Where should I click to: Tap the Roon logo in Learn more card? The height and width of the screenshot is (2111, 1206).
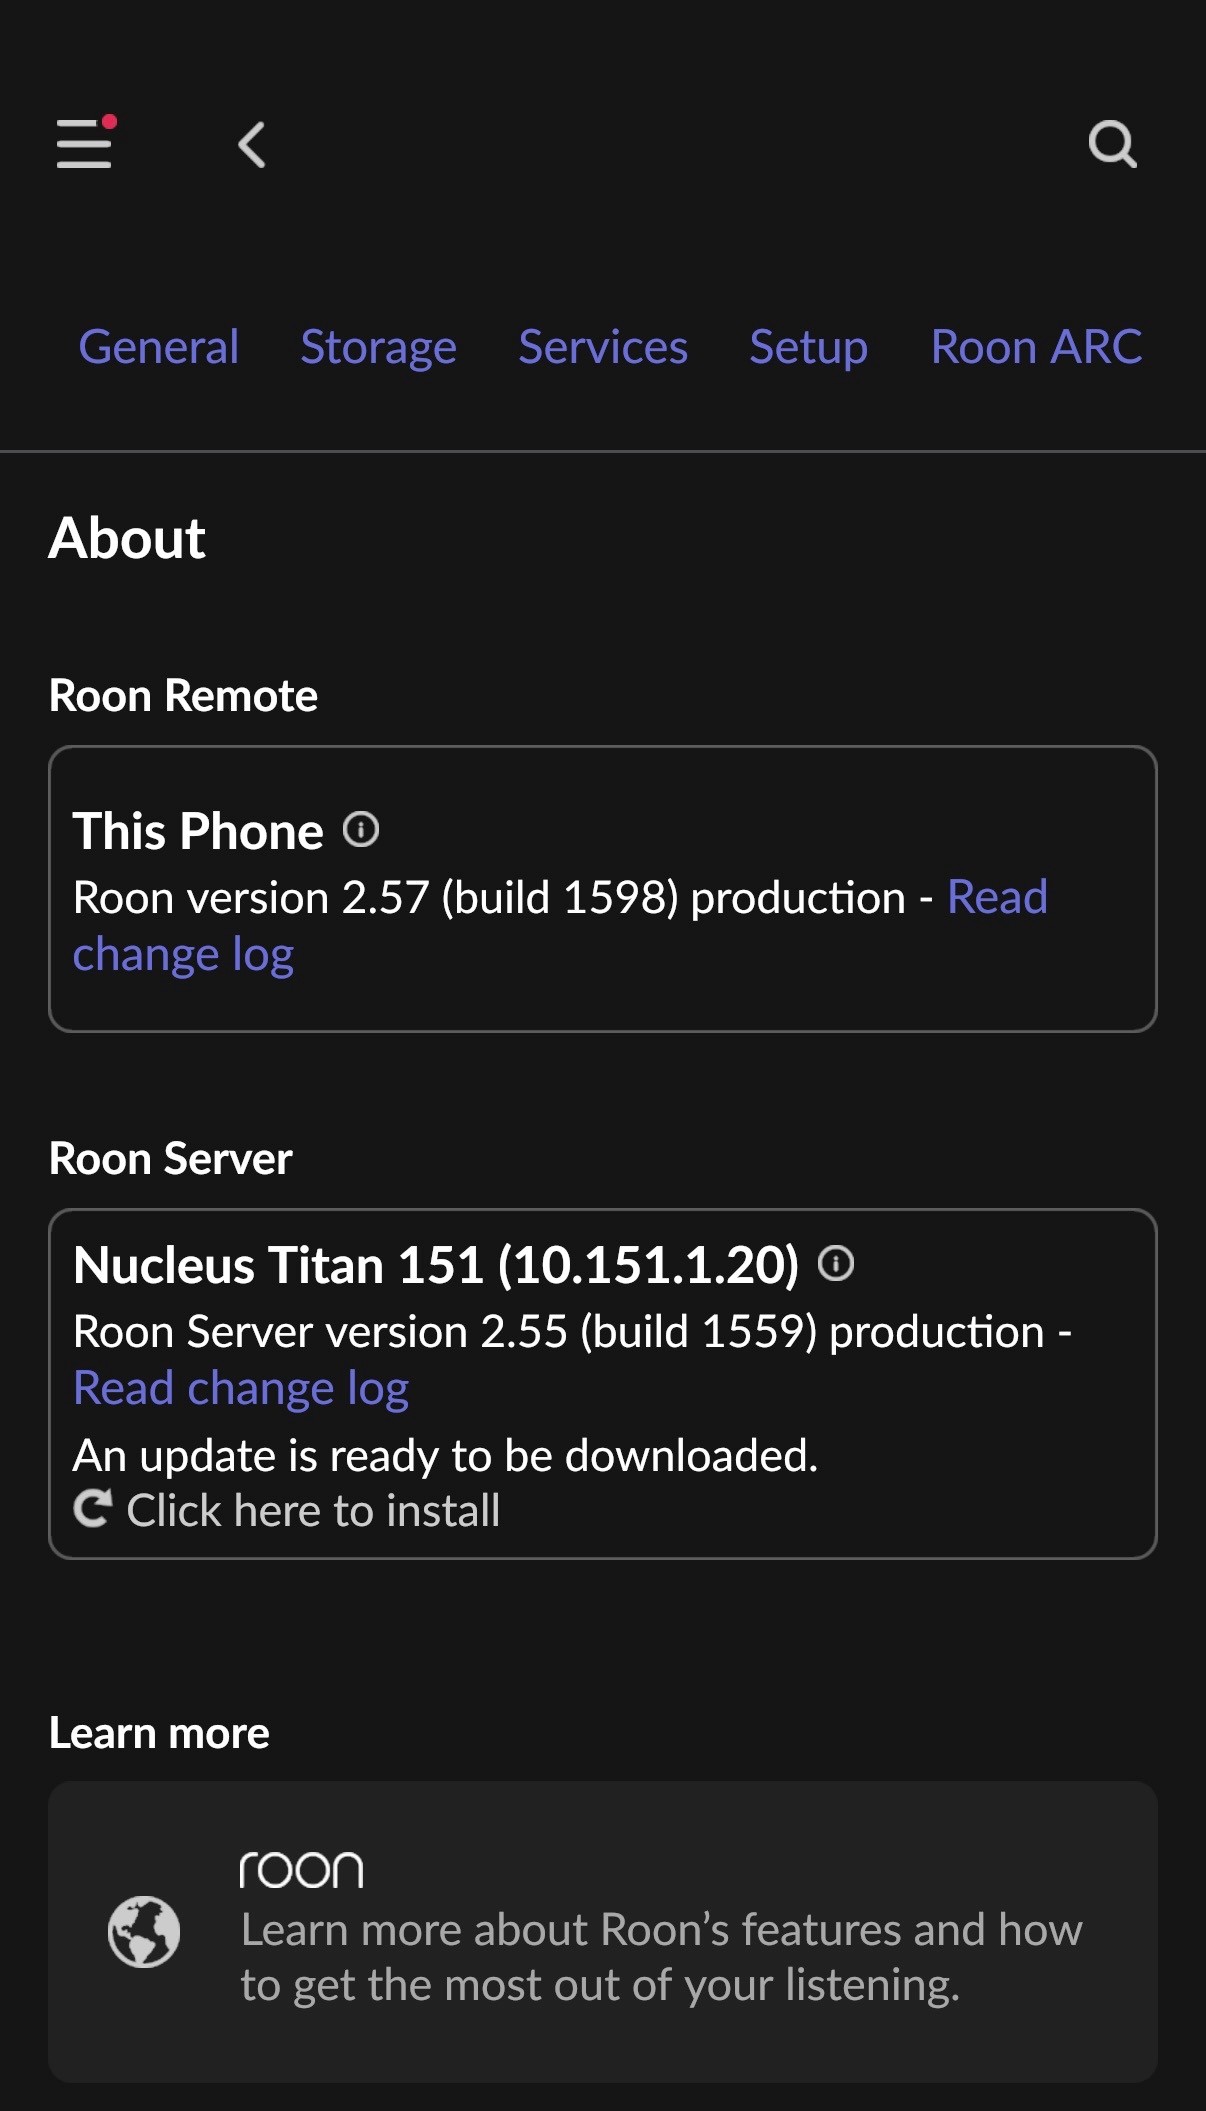(301, 1870)
